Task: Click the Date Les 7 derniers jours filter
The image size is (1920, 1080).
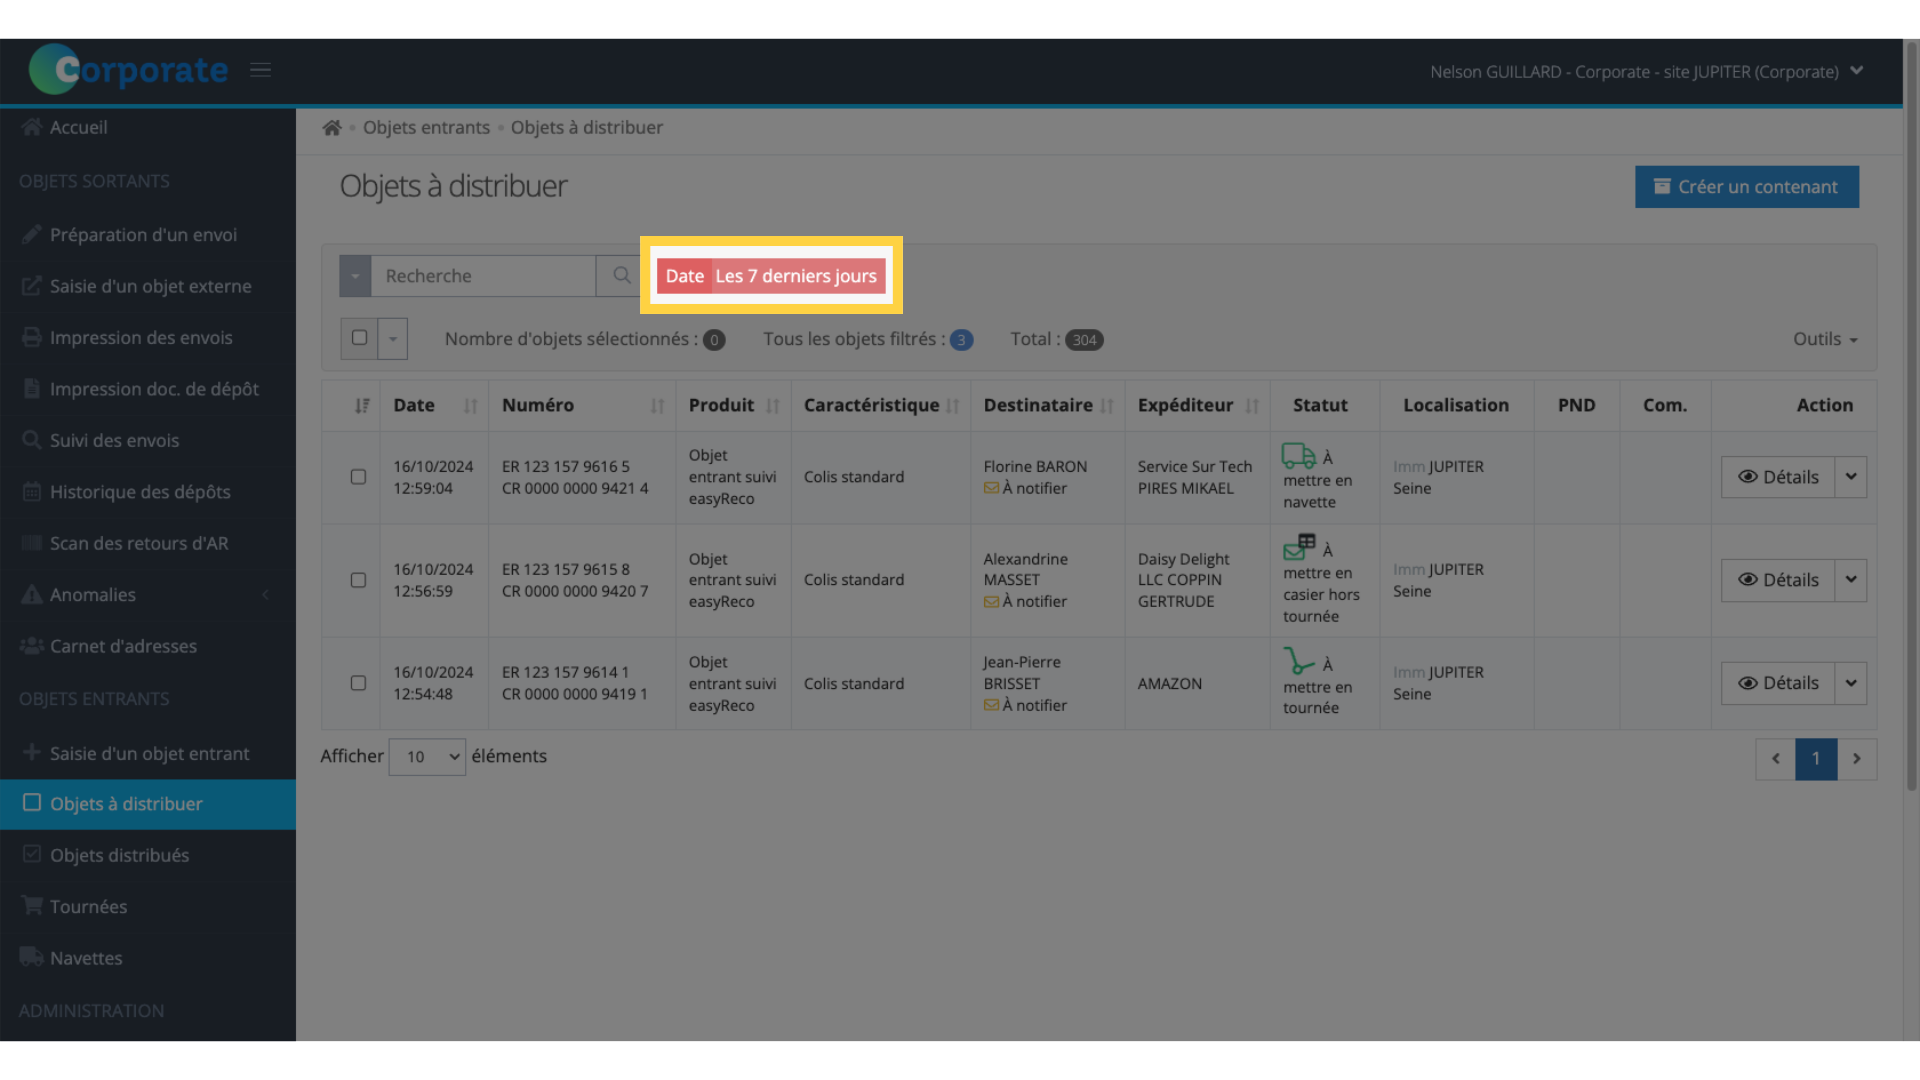Action: click(x=771, y=276)
